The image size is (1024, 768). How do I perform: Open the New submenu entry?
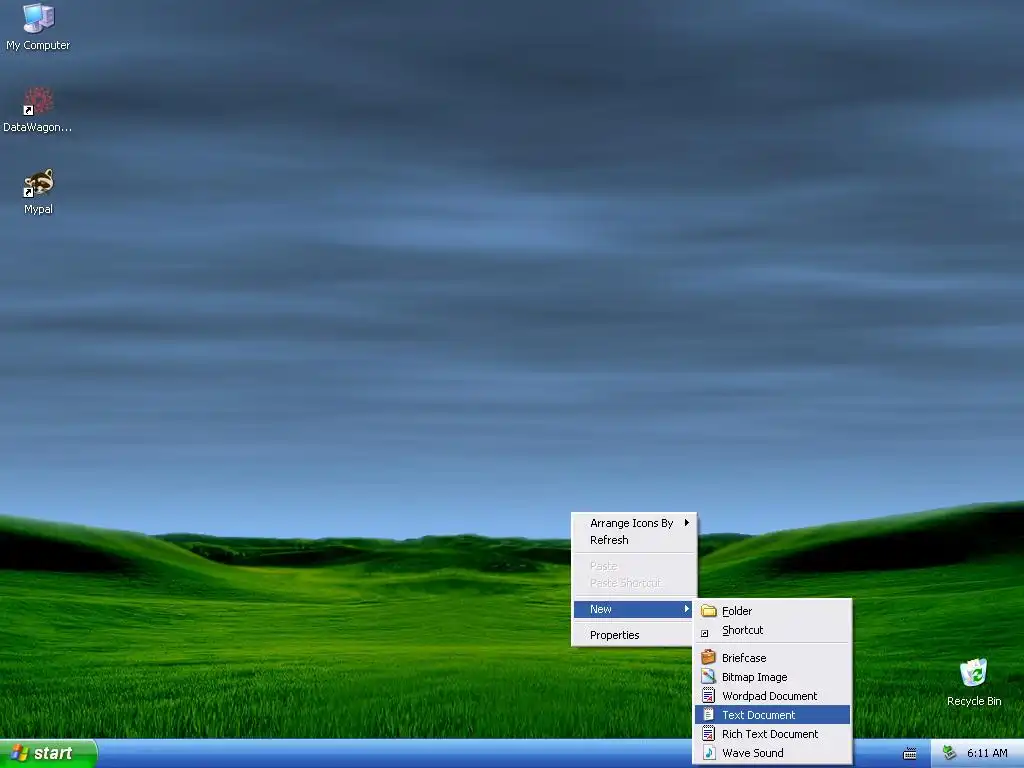(x=632, y=609)
